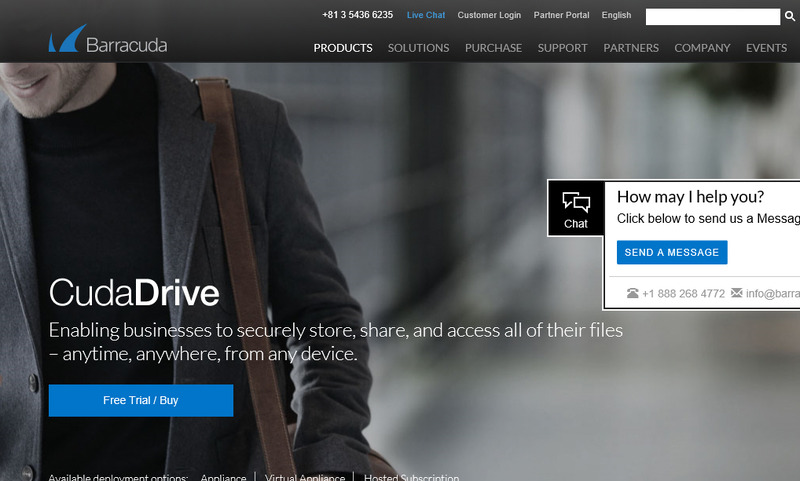The height and width of the screenshot is (481, 800).
Task: Click the Live Chat link
Action: pos(426,15)
